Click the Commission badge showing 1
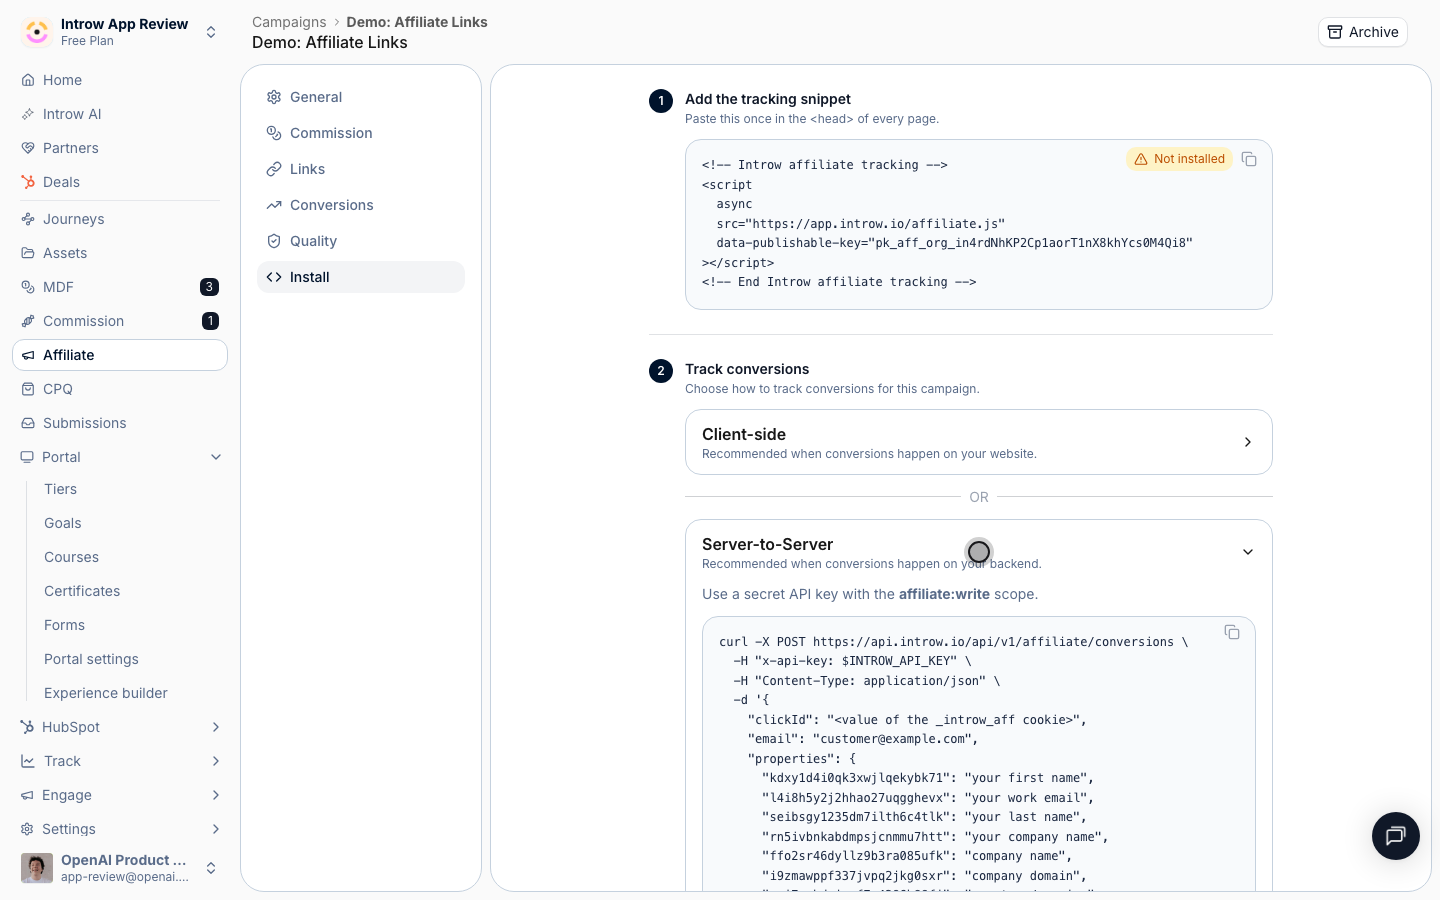 tap(210, 321)
